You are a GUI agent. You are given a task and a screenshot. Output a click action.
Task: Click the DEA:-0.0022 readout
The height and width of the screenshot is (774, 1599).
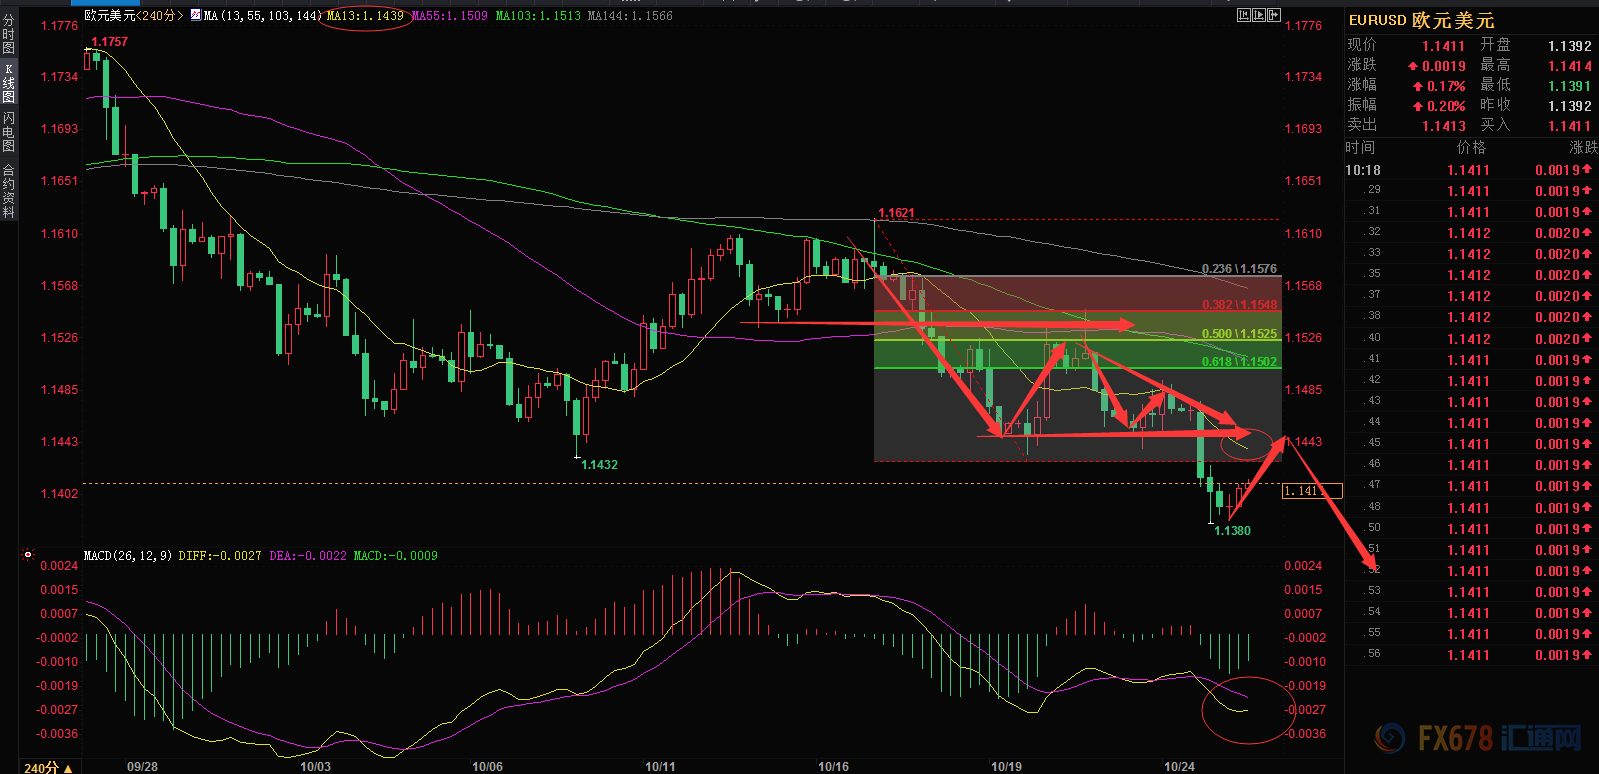click(x=308, y=555)
